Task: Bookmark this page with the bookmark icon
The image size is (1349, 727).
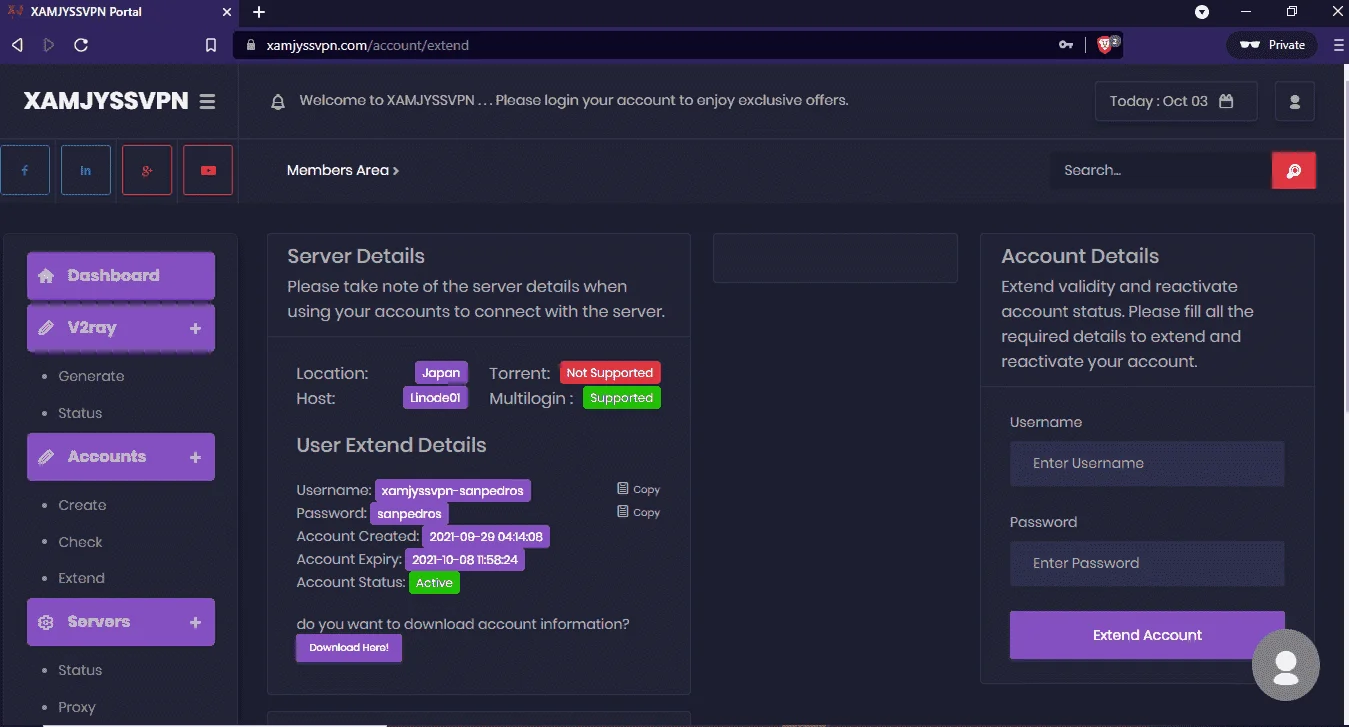Action: [211, 45]
